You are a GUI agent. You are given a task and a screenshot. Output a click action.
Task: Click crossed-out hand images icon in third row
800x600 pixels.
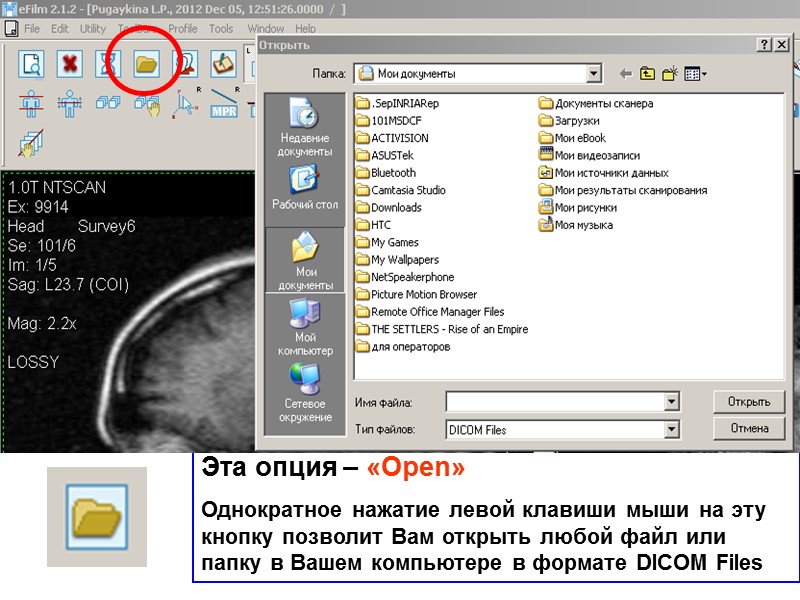pyautogui.click(x=31, y=143)
